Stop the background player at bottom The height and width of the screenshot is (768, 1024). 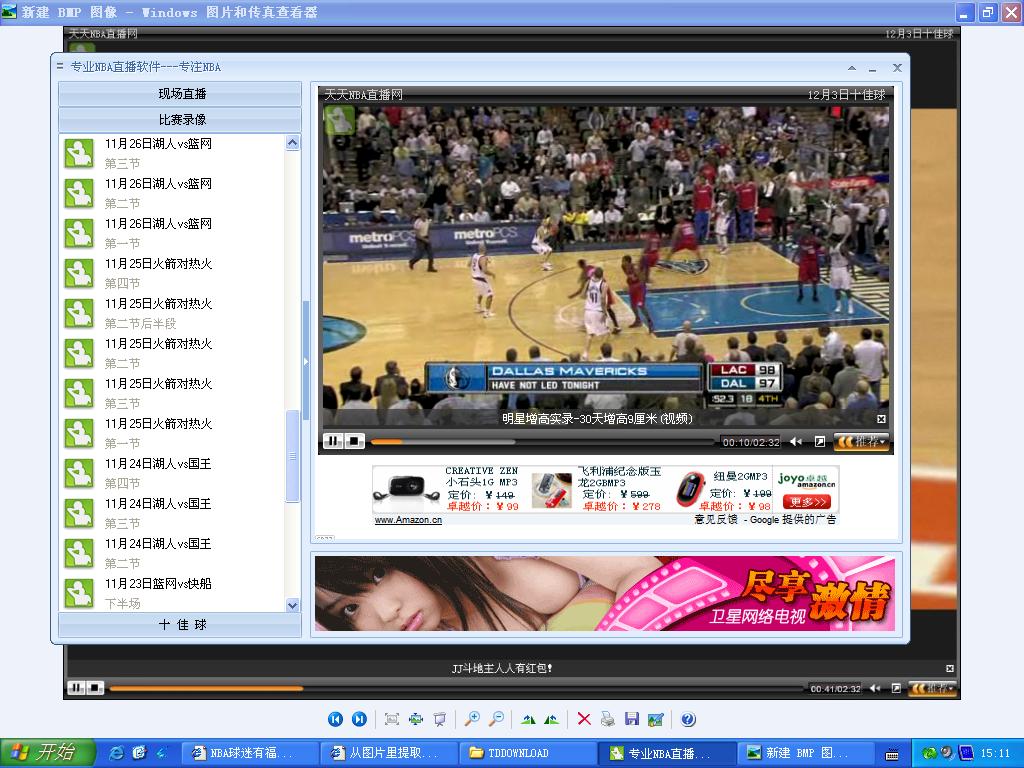click(x=95, y=688)
